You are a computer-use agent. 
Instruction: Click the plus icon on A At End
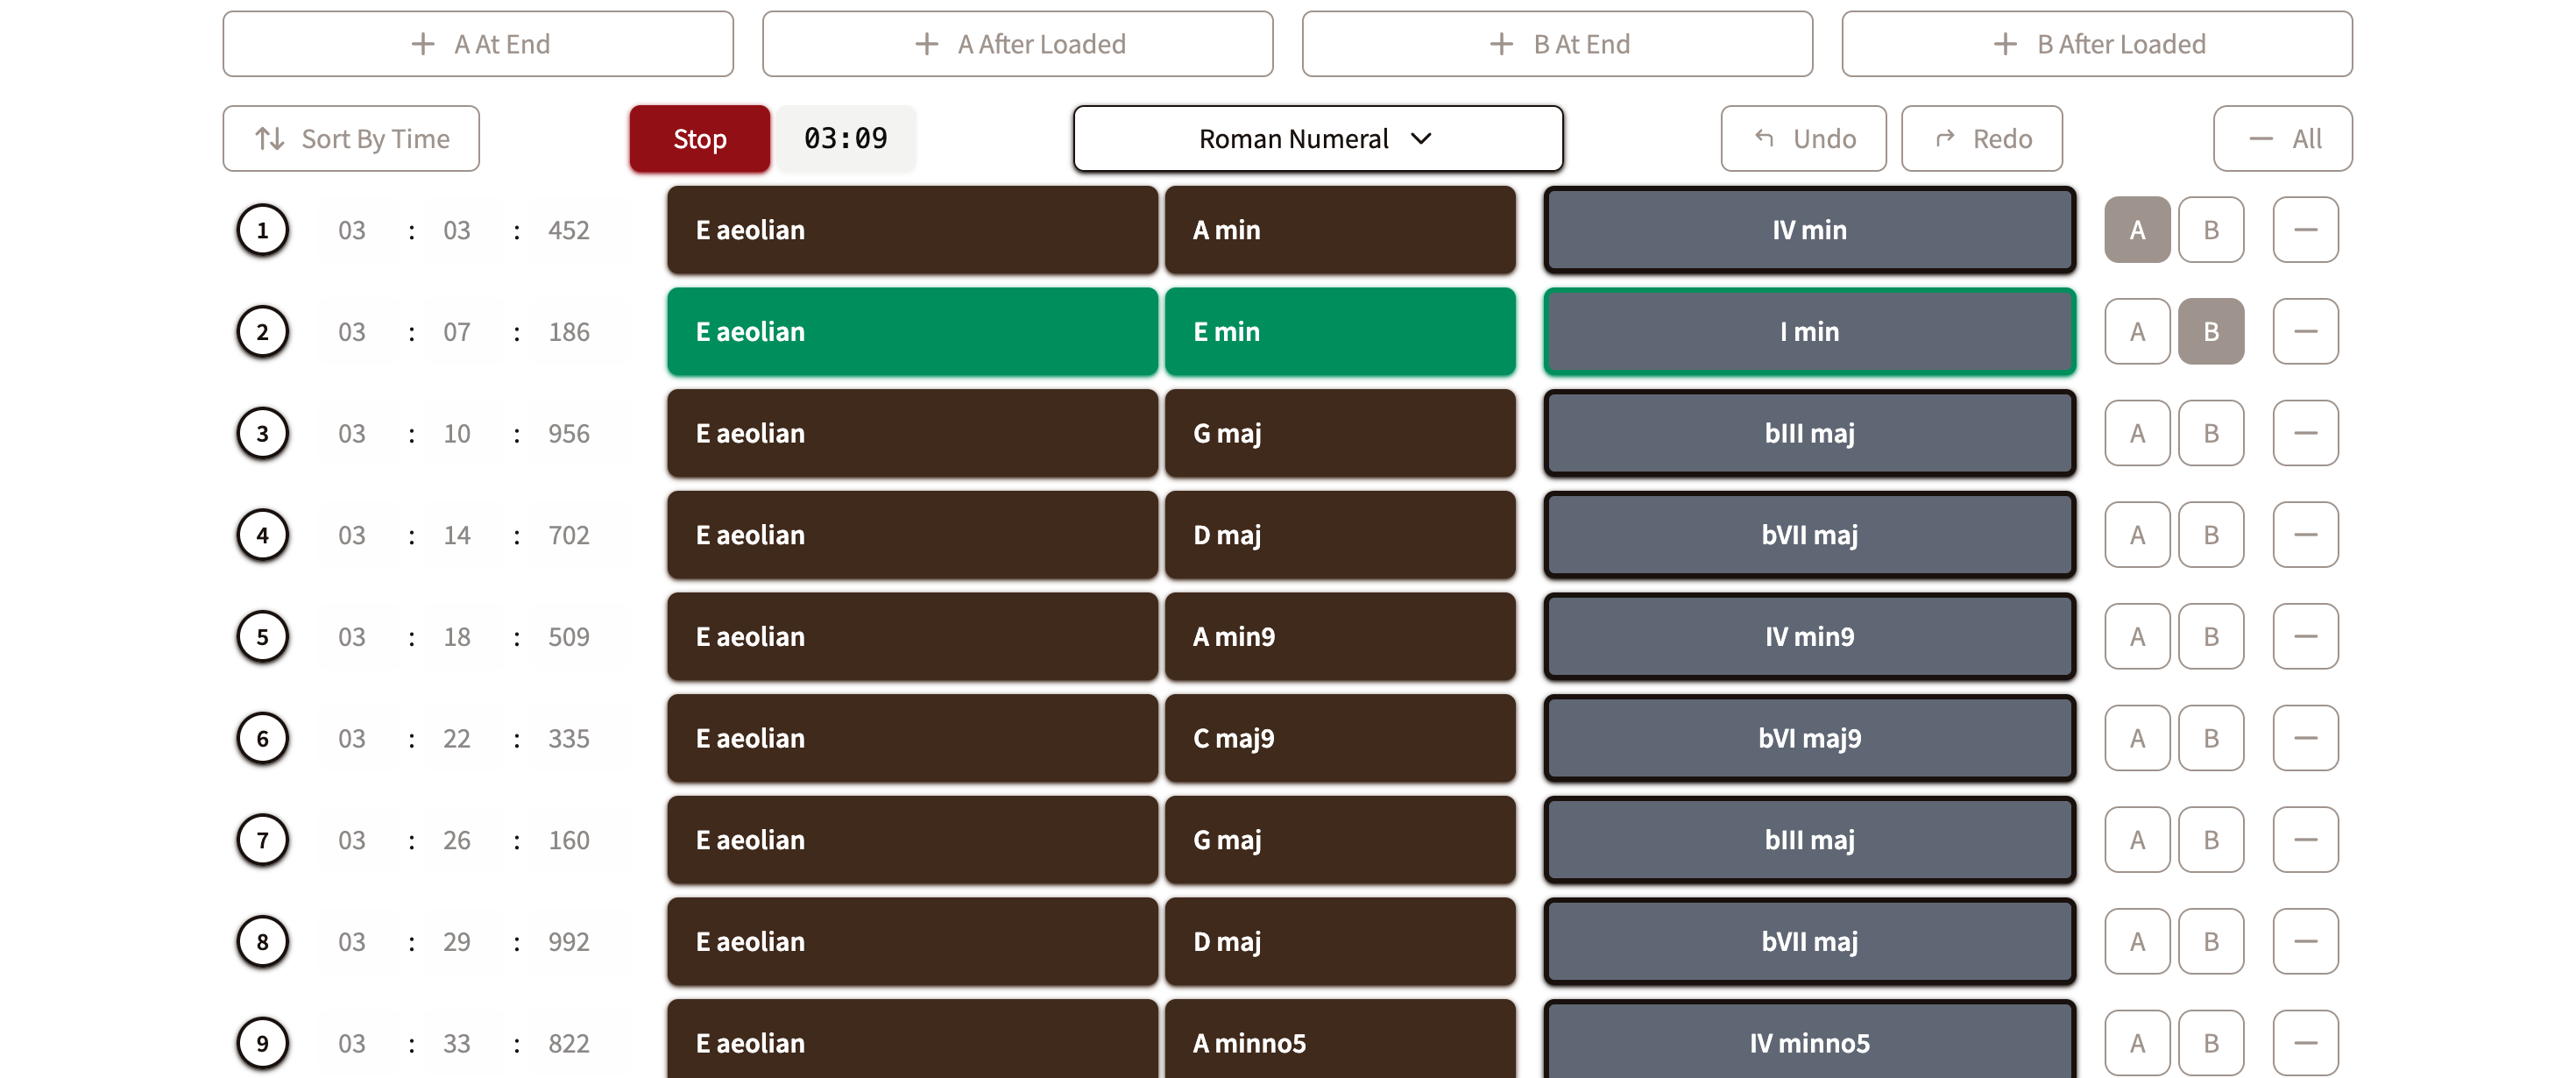[424, 44]
